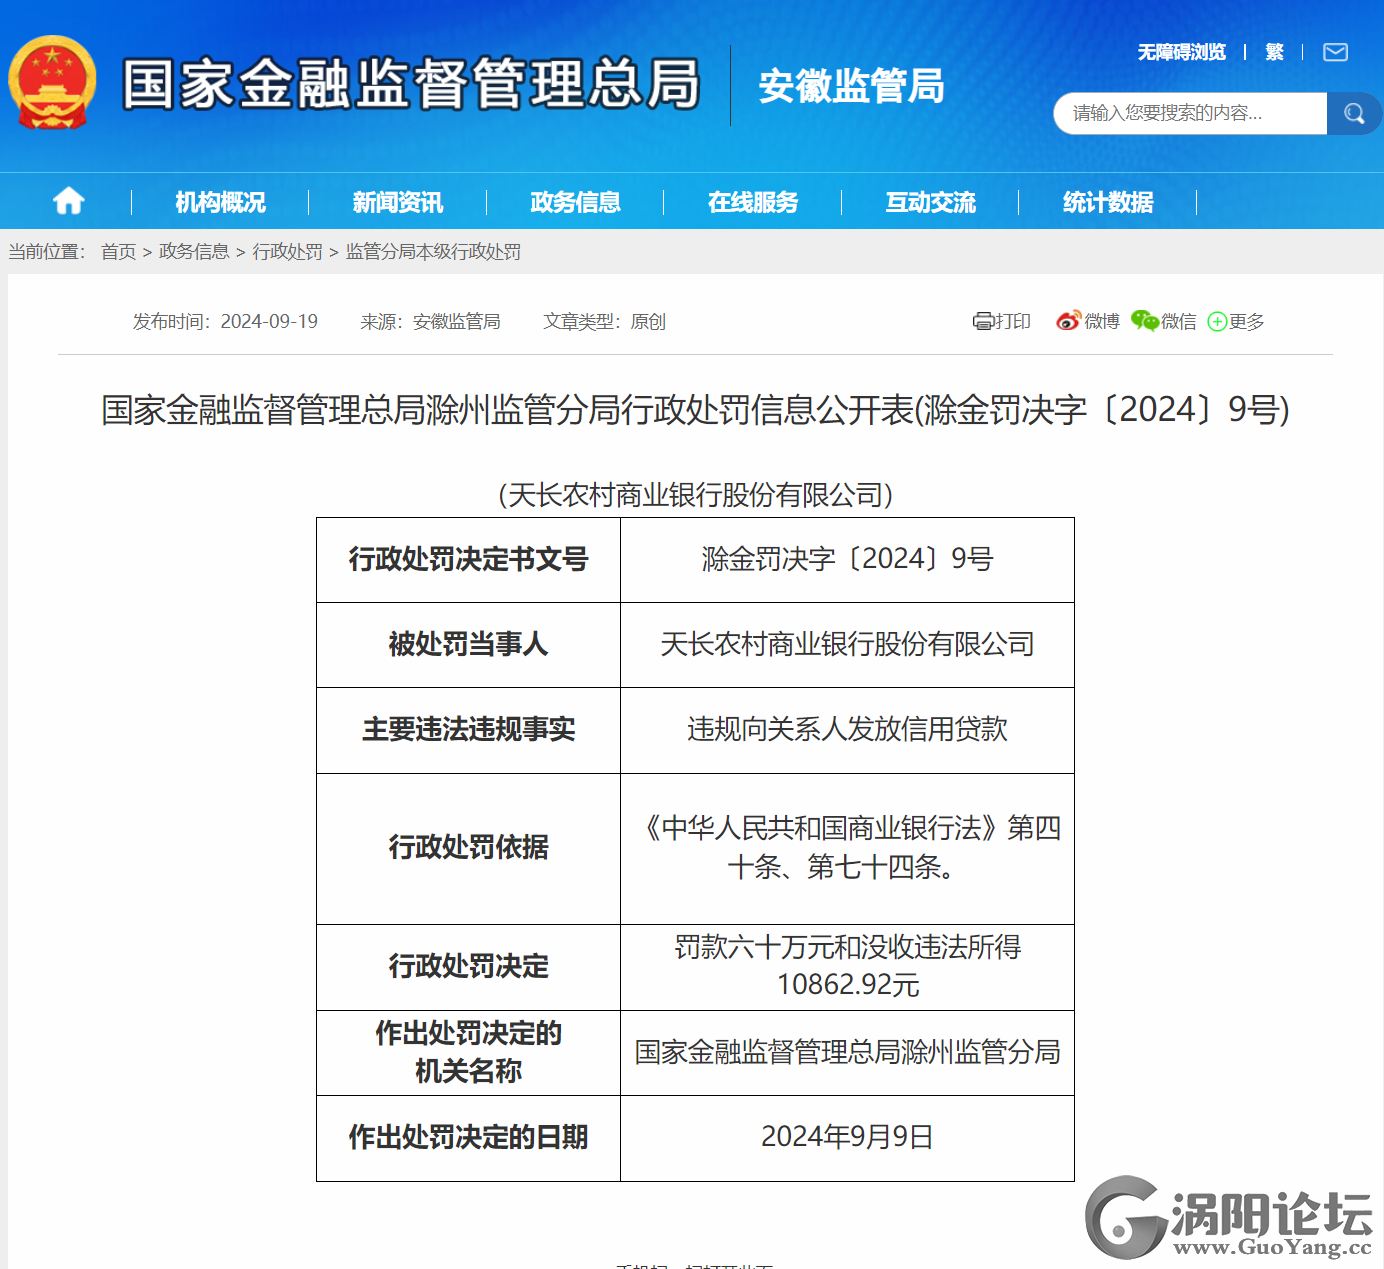Click cell 被处罚当事人
The image size is (1384, 1269).
coord(468,645)
